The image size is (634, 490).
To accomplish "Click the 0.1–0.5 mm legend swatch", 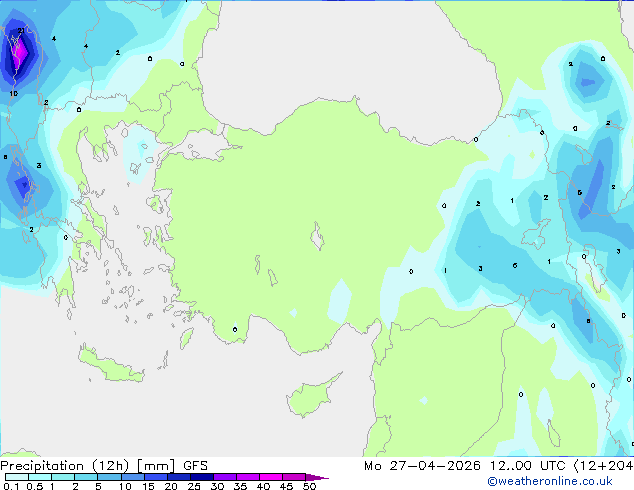I will click(x=17, y=477).
